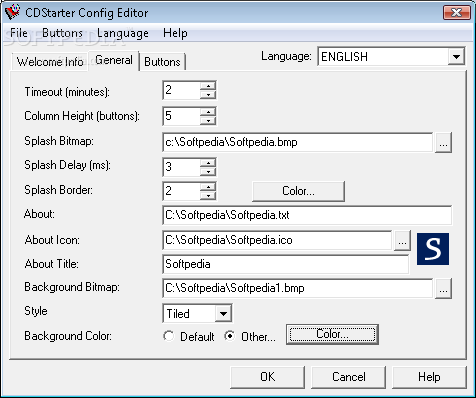
Task: Click the Splash Border value field
Action: pyautogui.click(x=182, y=191)
